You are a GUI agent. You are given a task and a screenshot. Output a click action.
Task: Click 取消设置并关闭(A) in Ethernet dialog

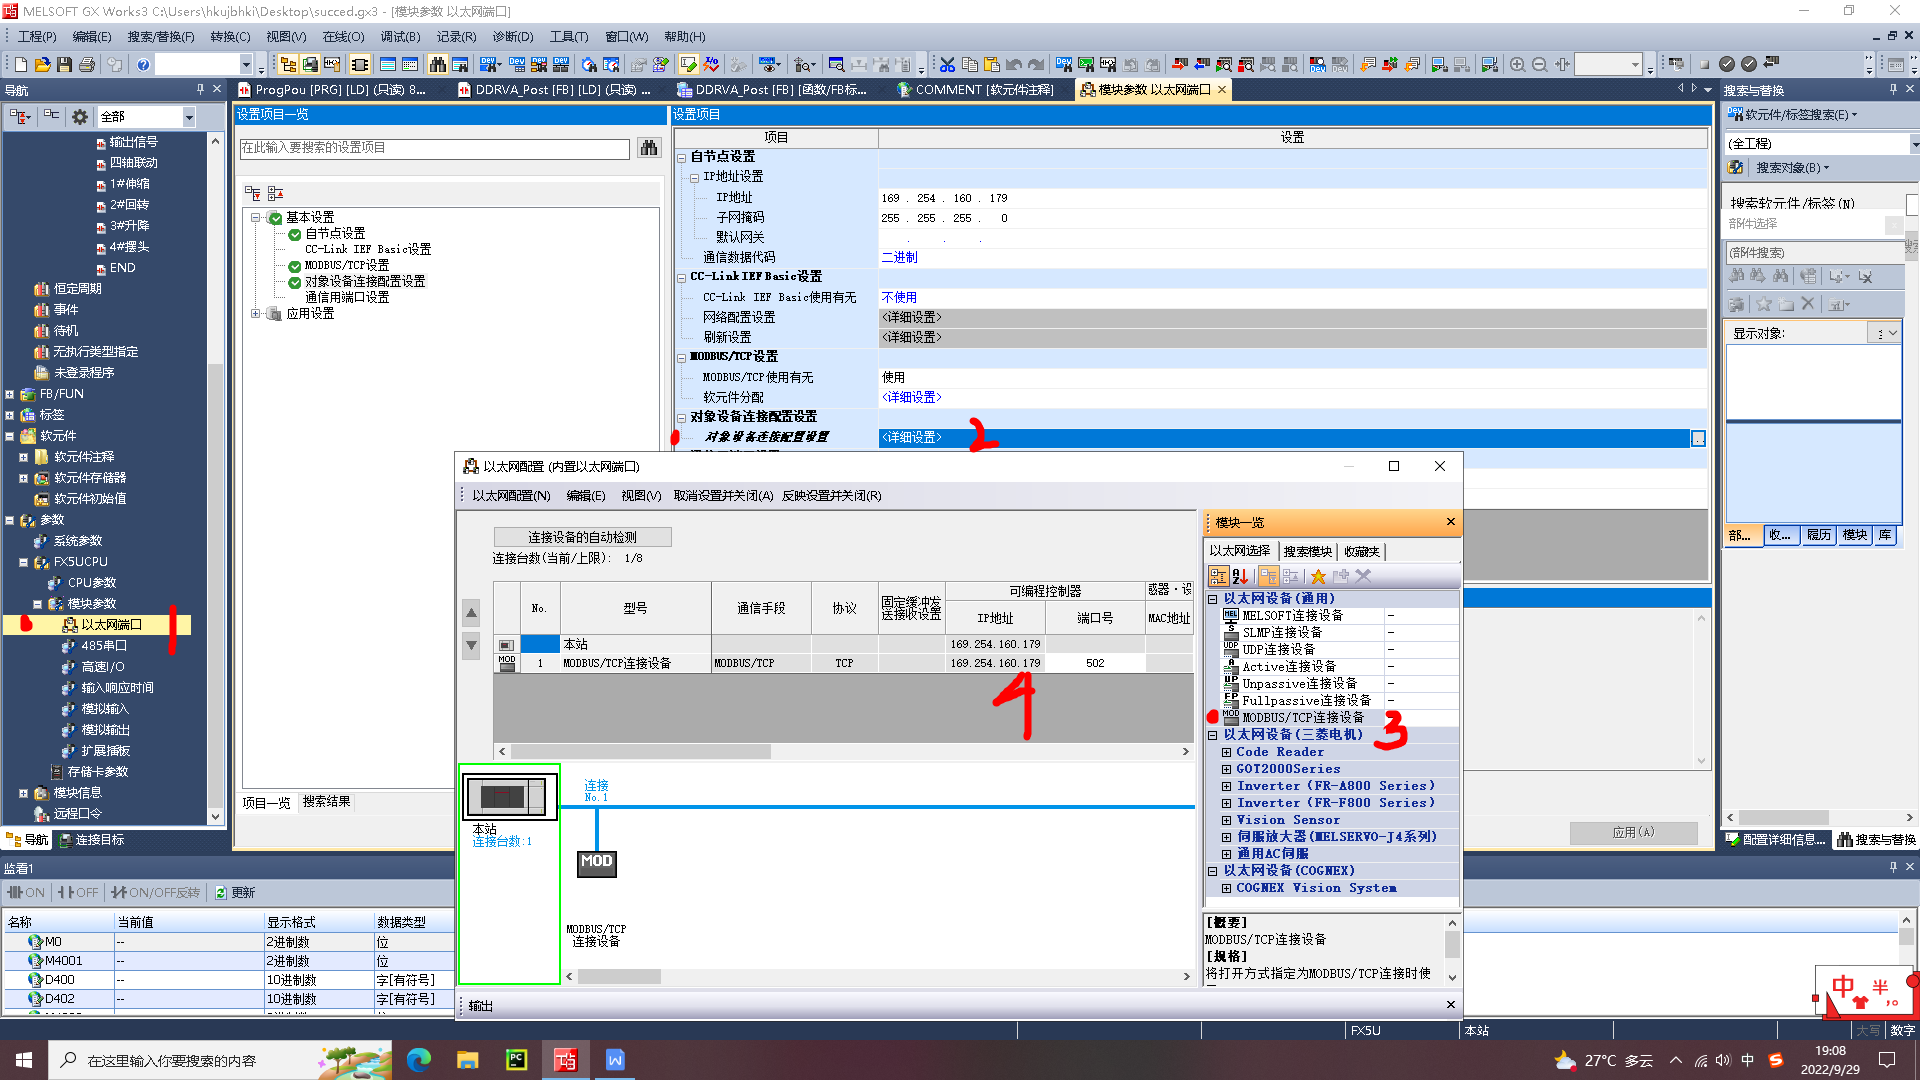click(x=723, y=496)
